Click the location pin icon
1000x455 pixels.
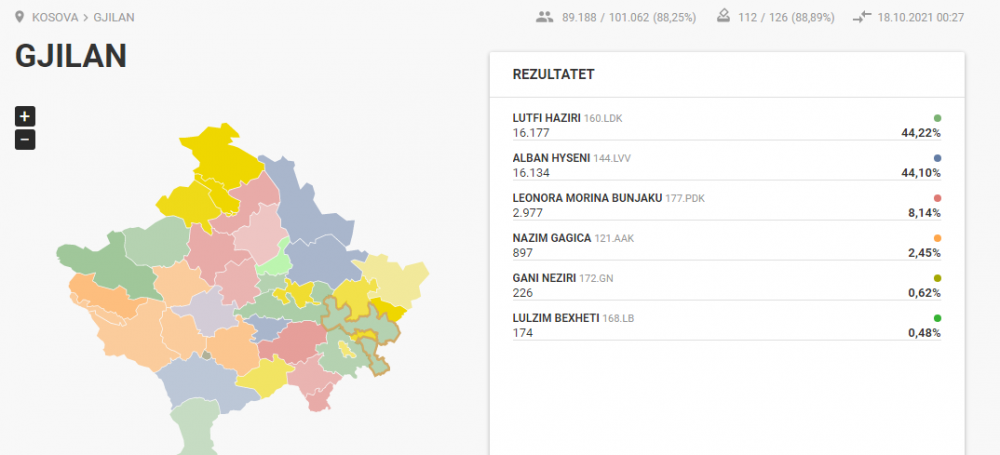[x=20, y=18]
